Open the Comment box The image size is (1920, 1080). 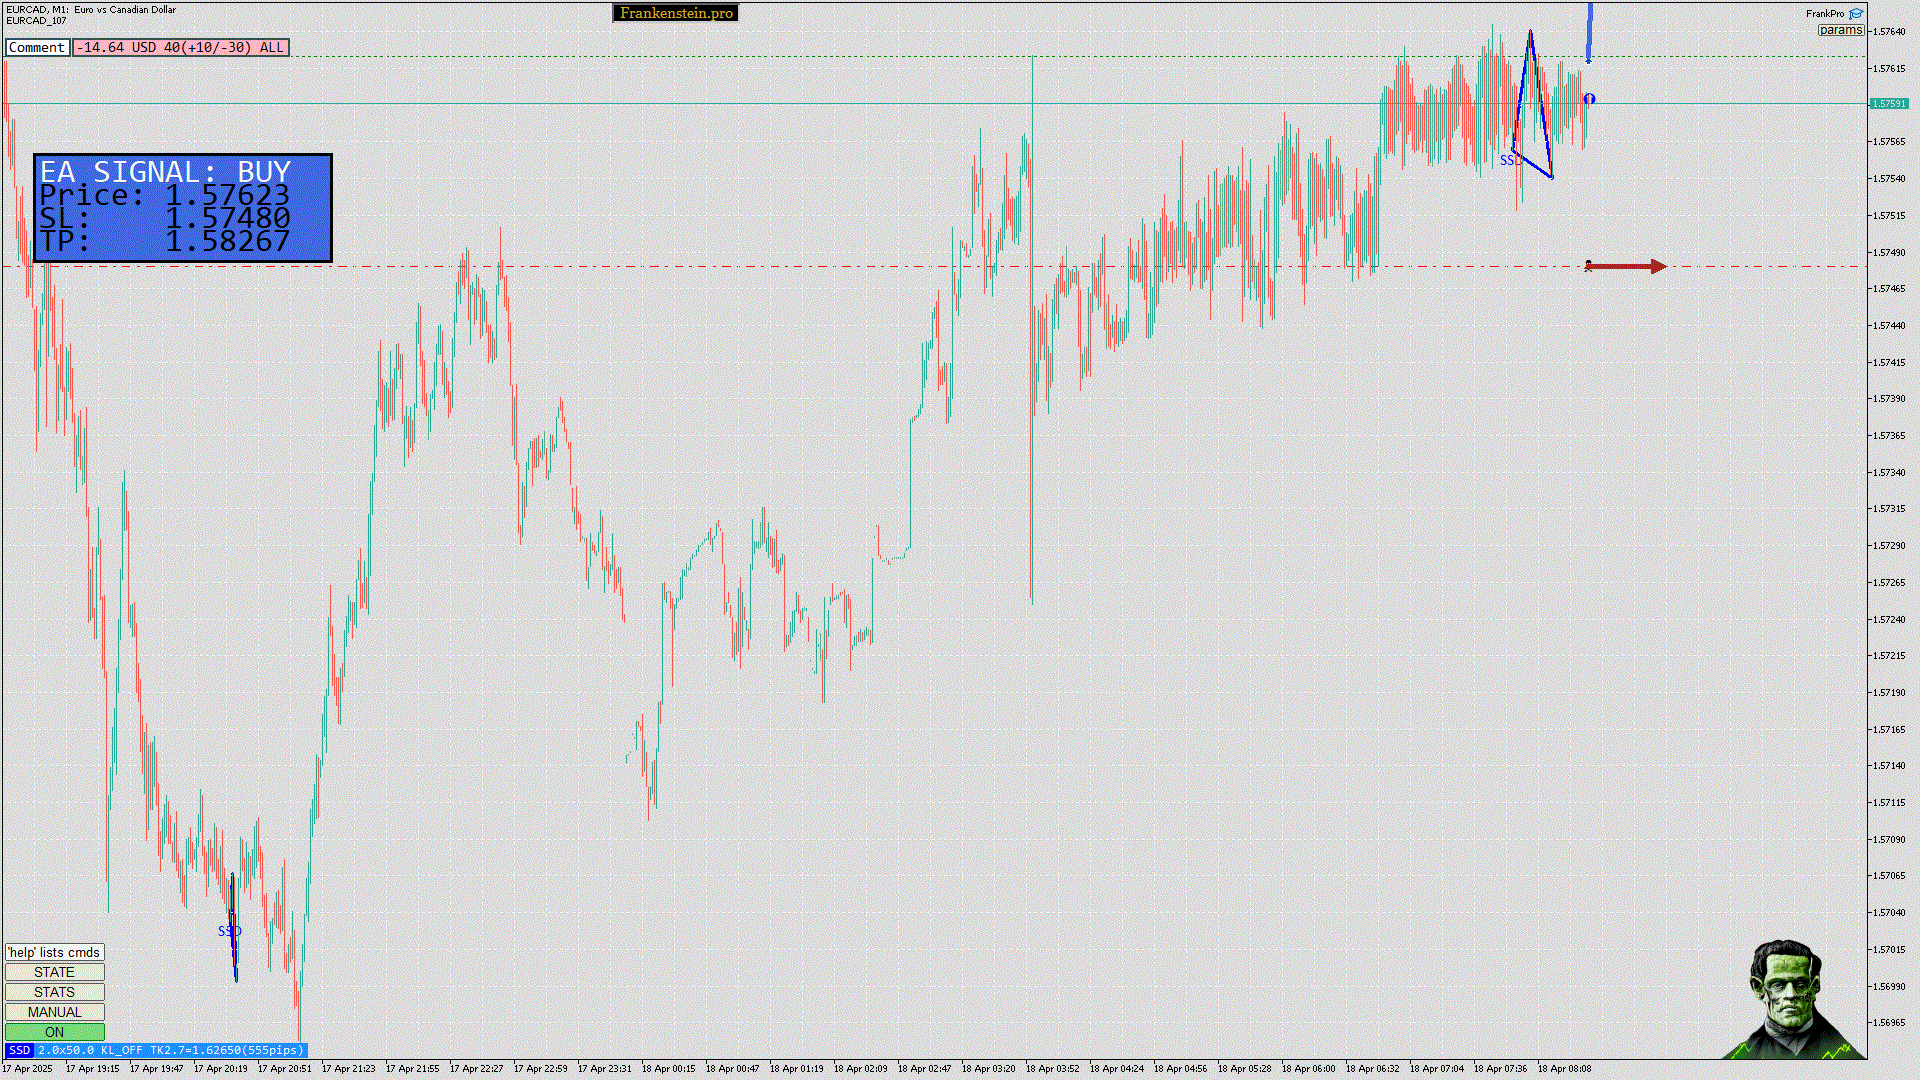point(37,47)
